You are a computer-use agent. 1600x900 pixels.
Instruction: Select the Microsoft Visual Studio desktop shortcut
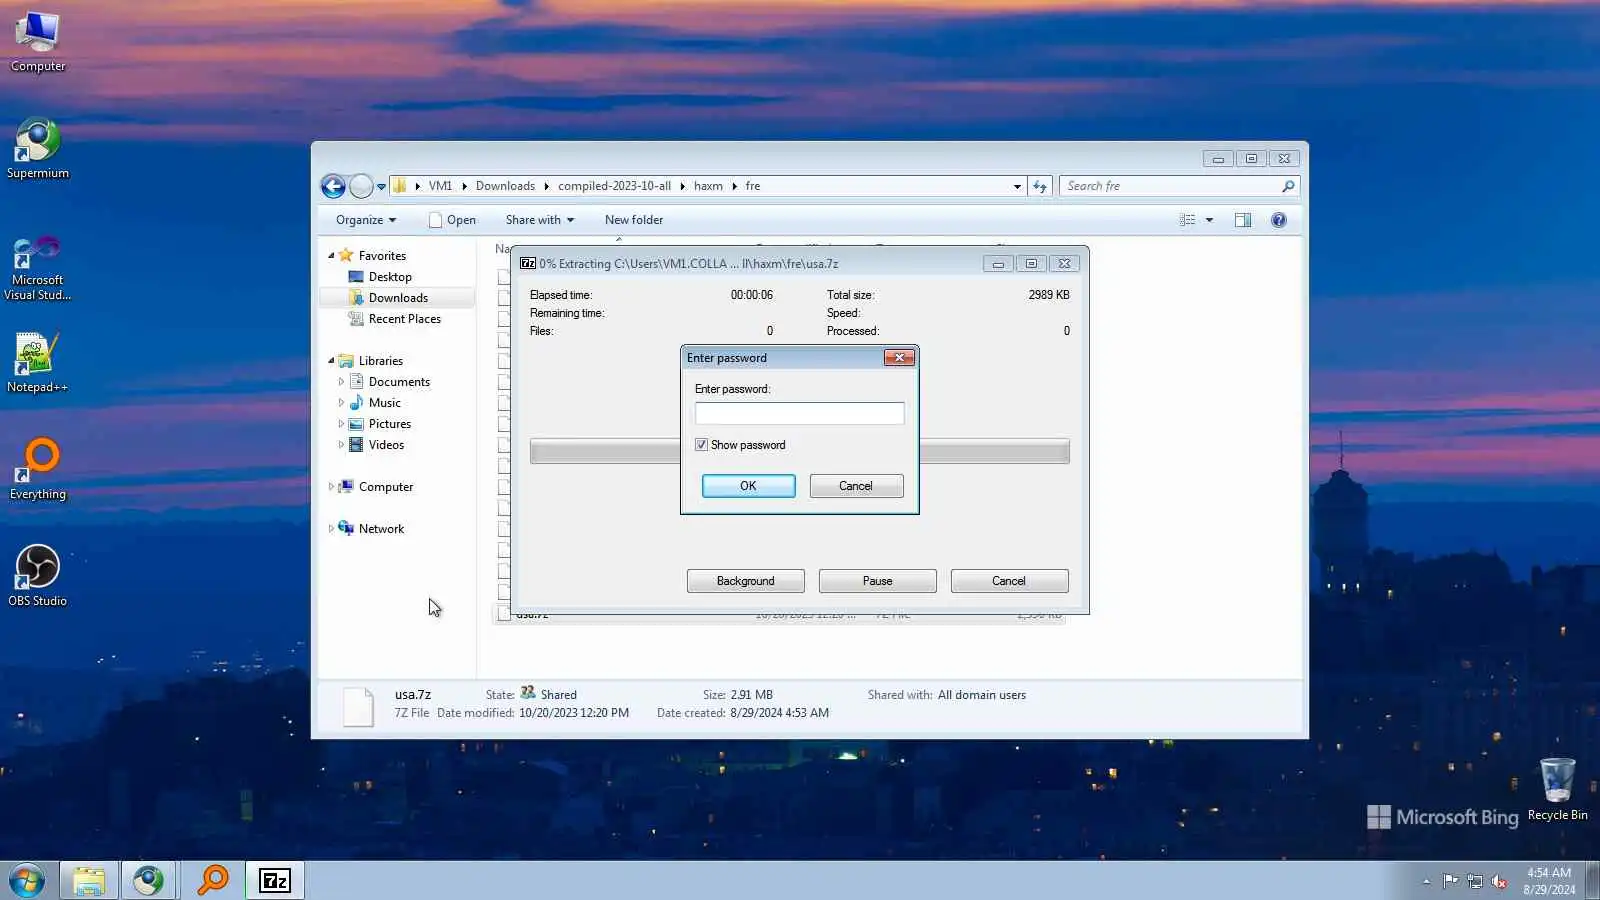[38, 268]
